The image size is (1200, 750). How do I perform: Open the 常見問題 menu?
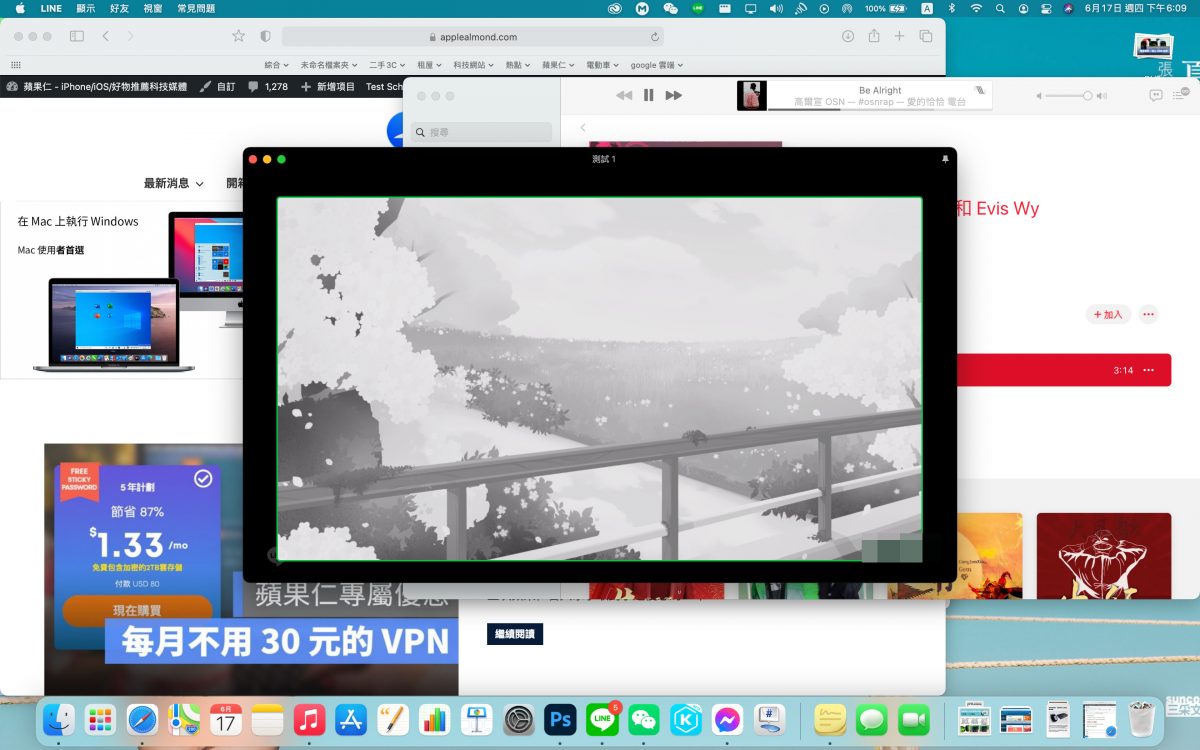196,8
